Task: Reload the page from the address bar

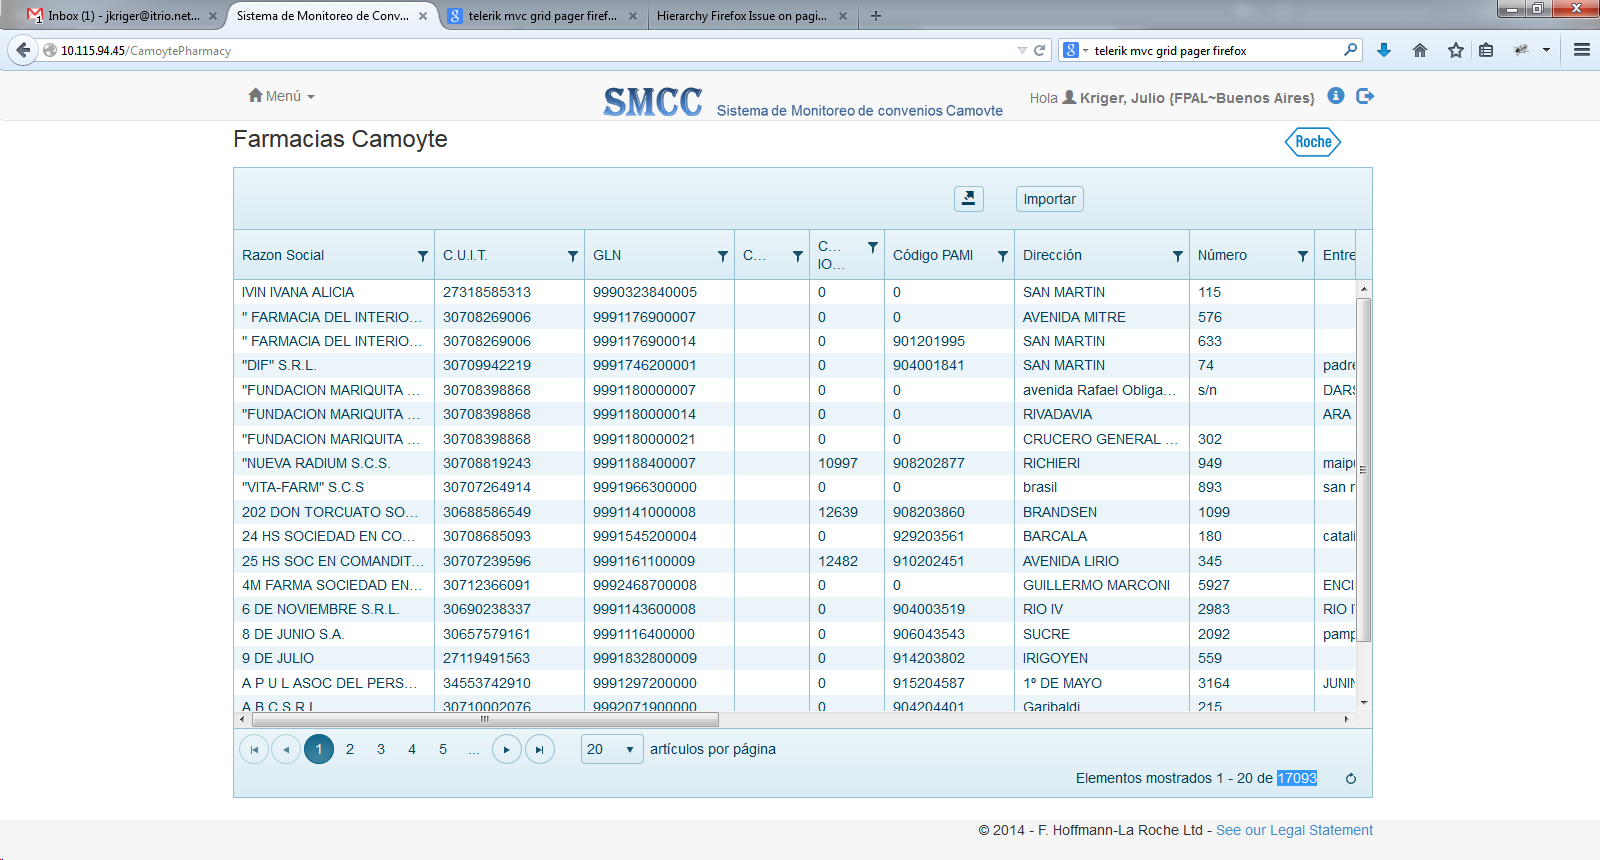Action: 1039,50
